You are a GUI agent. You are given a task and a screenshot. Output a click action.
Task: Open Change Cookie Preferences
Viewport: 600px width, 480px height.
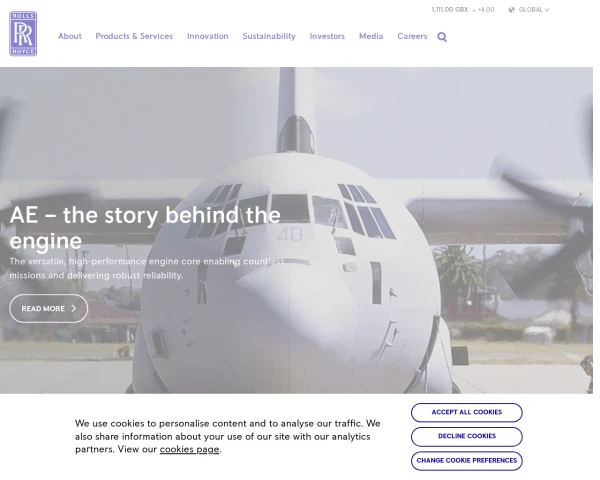coord(466,460)
